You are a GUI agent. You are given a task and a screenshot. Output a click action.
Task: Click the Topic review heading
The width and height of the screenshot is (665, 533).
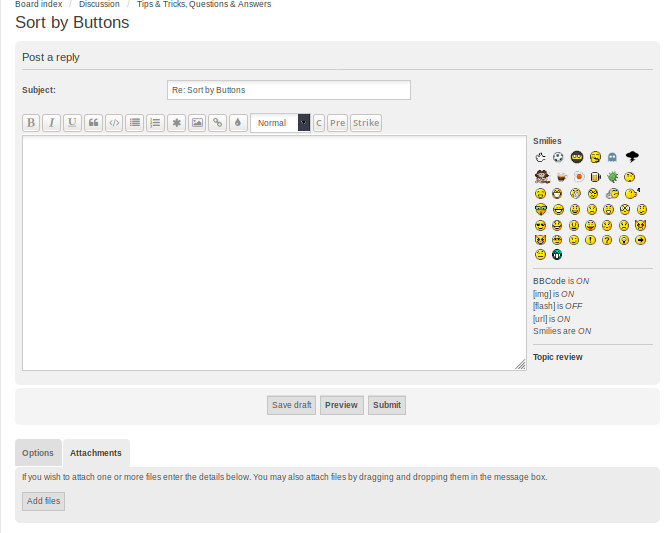(x=558, y=357)
